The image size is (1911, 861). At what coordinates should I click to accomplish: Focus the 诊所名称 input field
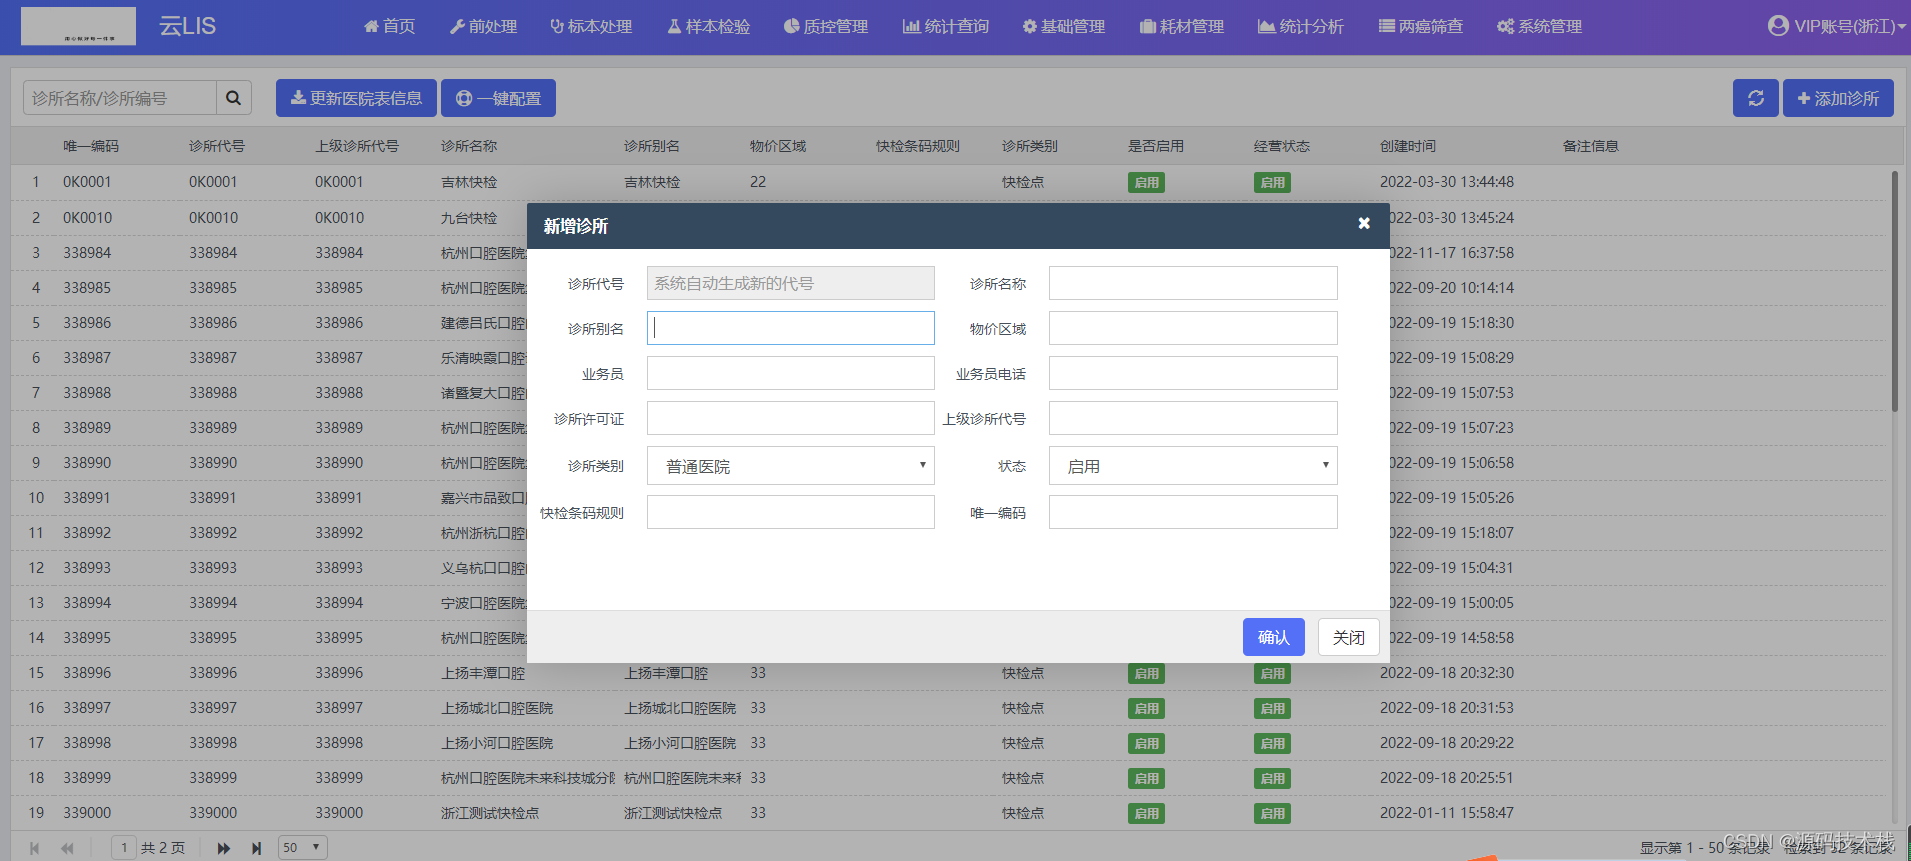(1193, 283)
